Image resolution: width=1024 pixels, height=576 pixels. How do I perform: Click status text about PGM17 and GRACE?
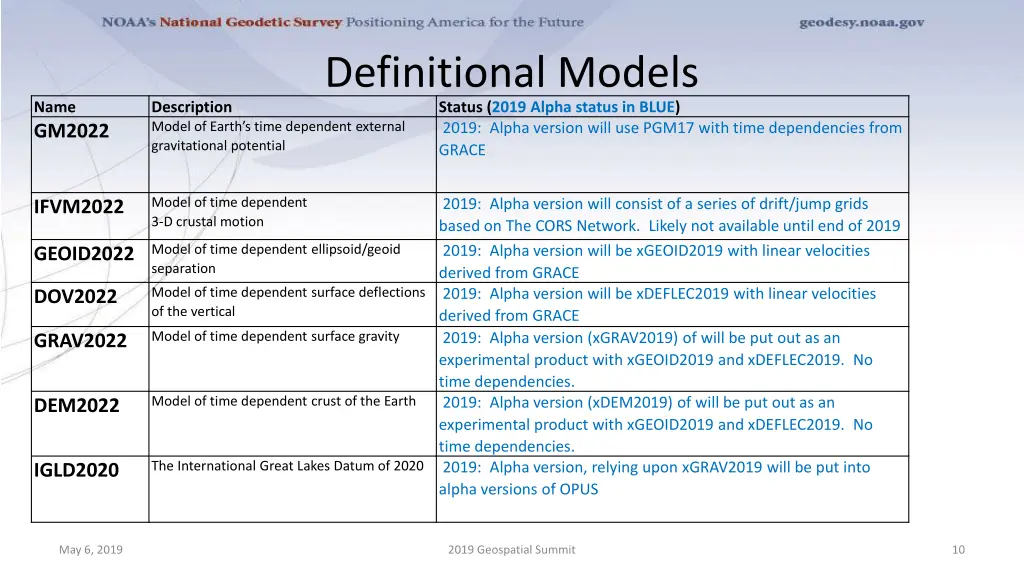670,138
